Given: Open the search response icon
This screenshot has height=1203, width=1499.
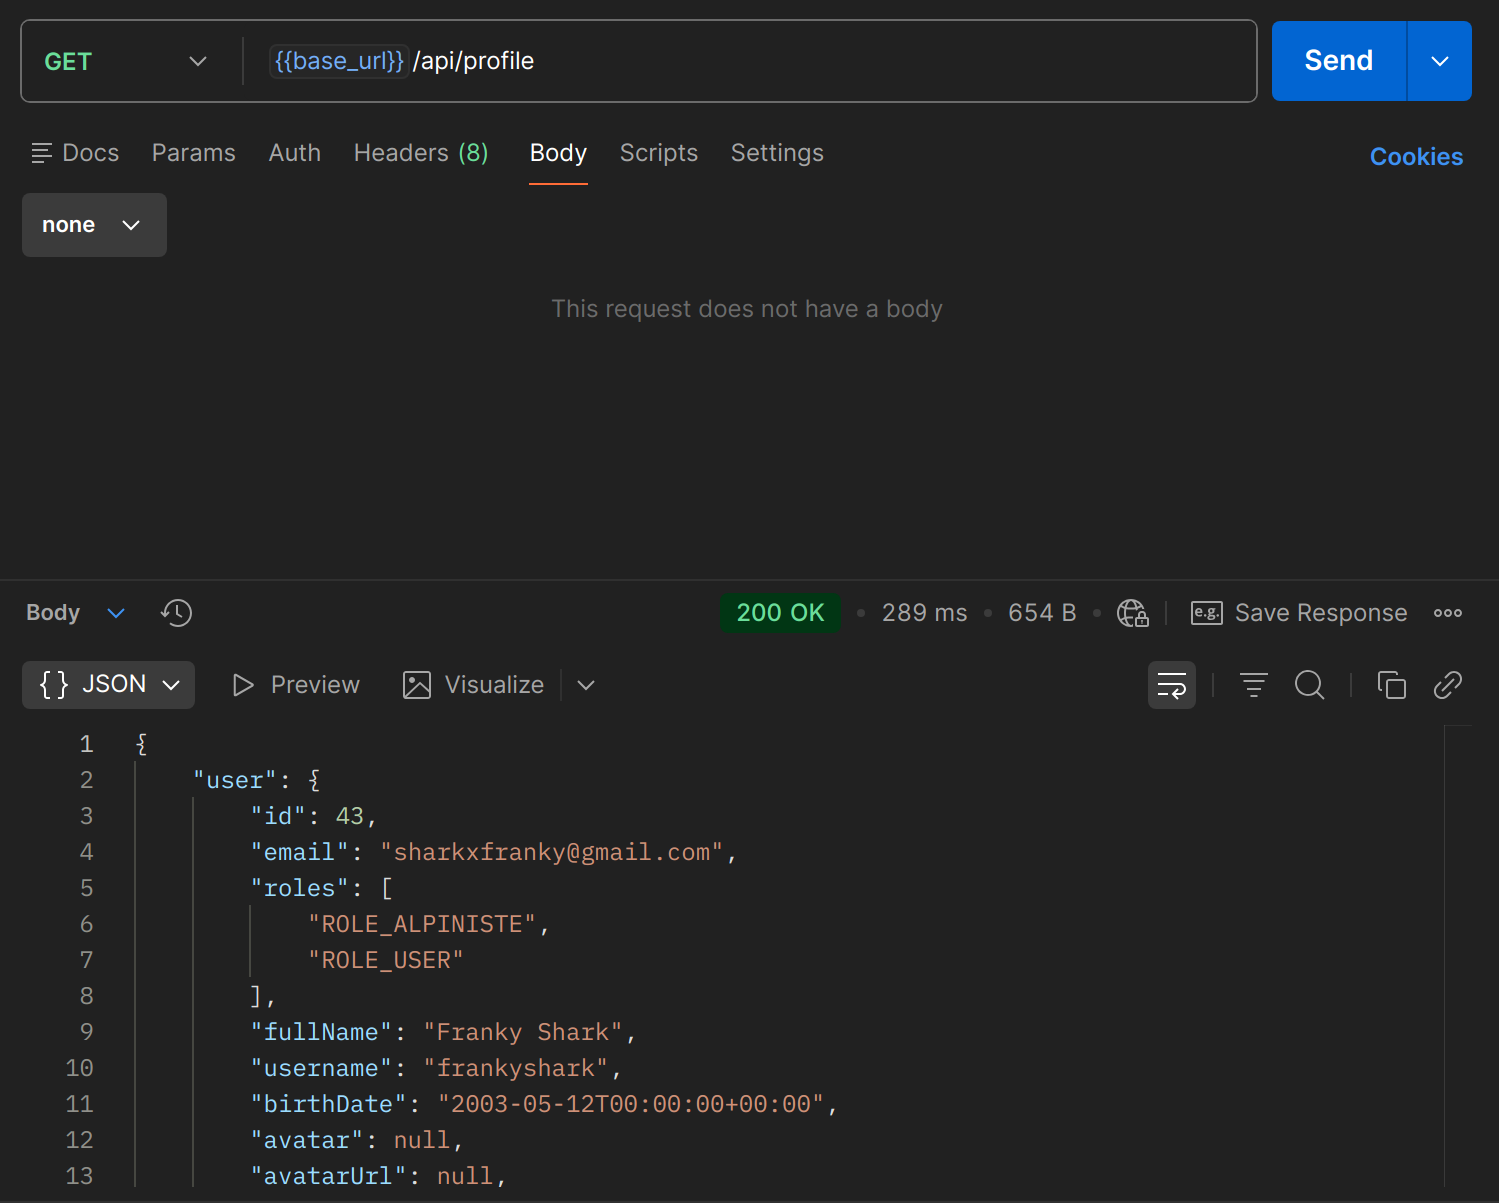Looking at the screenshot, I should click(1309, 685).
